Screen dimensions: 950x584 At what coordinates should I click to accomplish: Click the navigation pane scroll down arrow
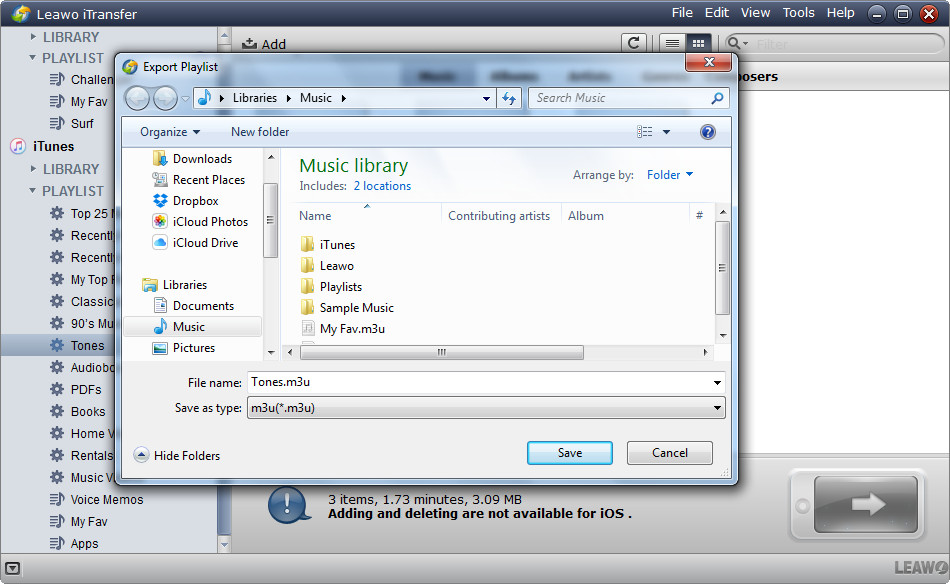point(271,353)
